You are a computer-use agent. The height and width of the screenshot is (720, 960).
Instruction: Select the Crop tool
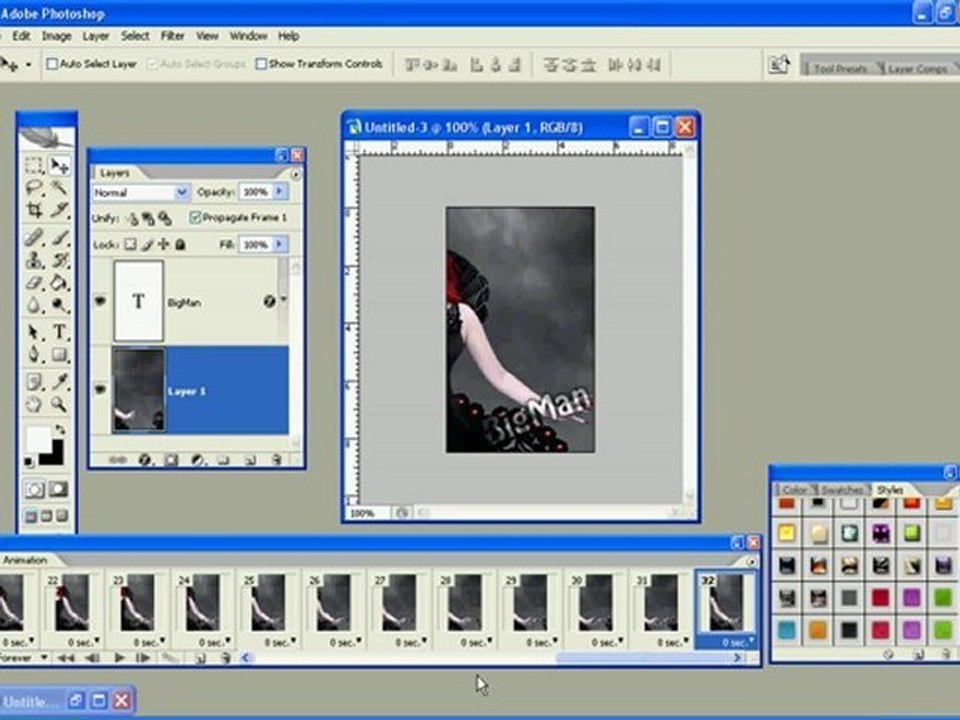[x=34, y=210]
